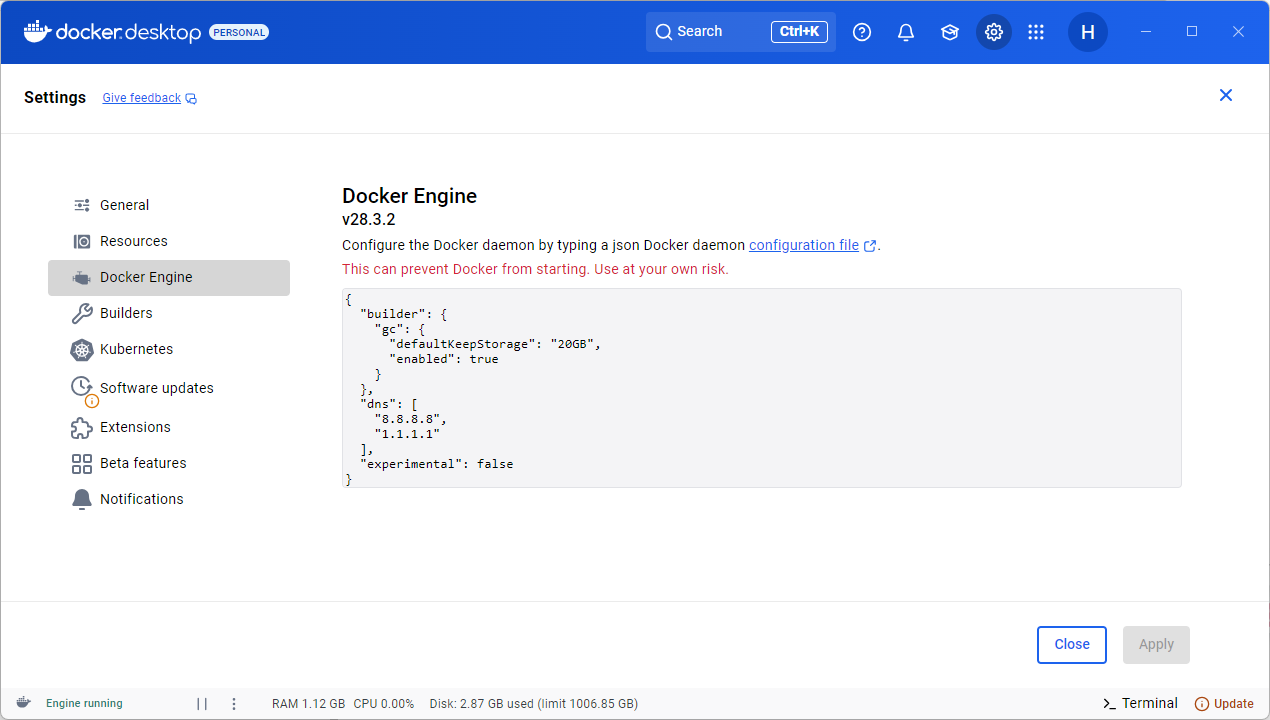Open Software updates settings section
The height and width of the screenshot is (720, 1270).
pos(169,388)
